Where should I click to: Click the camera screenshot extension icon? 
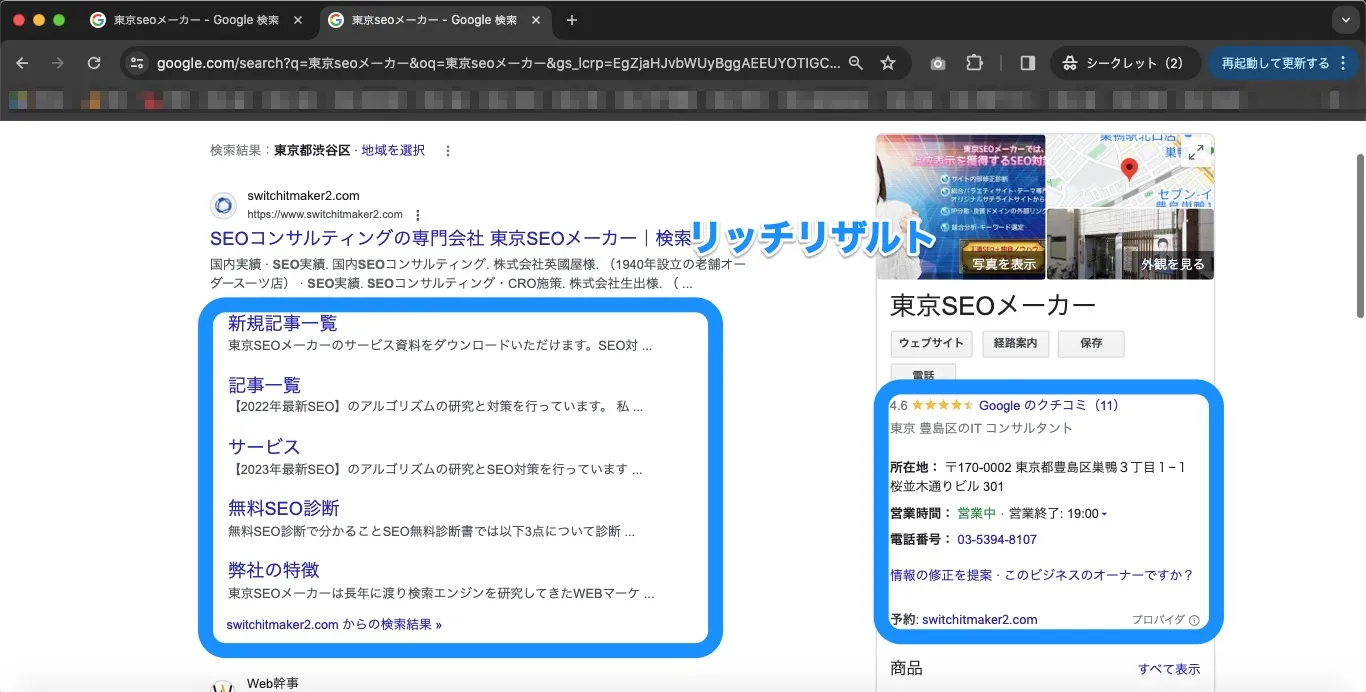(x=938, y=63)
